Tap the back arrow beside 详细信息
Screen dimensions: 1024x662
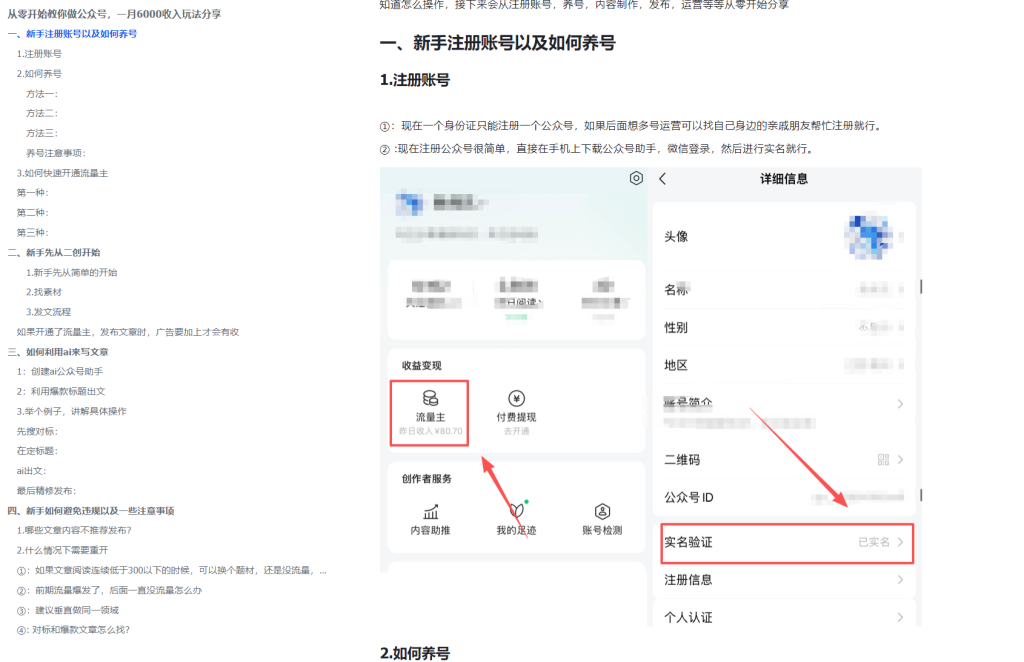pyautogui.click(x=662, y=179)
